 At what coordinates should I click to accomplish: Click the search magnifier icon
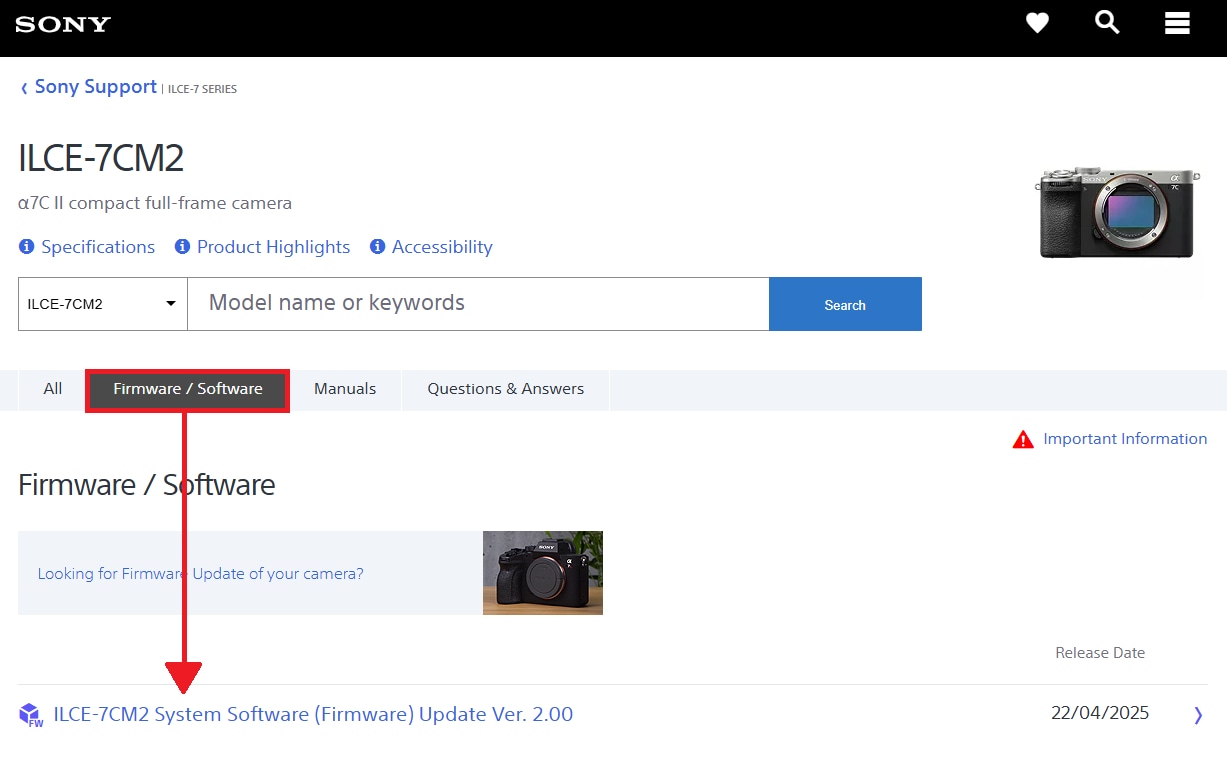coord(1107,22)
